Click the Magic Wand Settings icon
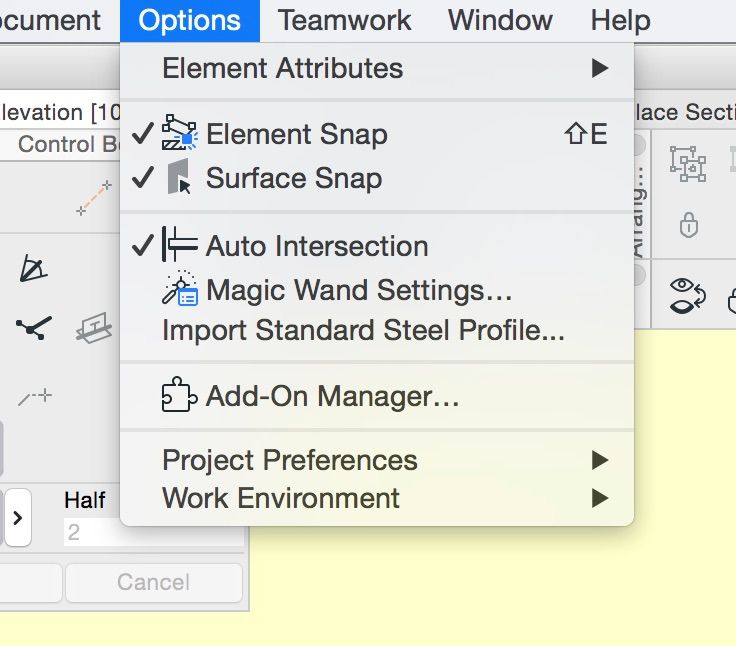Image resolution: width=736 pixels, height=646 pixels. [x=180, y=290]
